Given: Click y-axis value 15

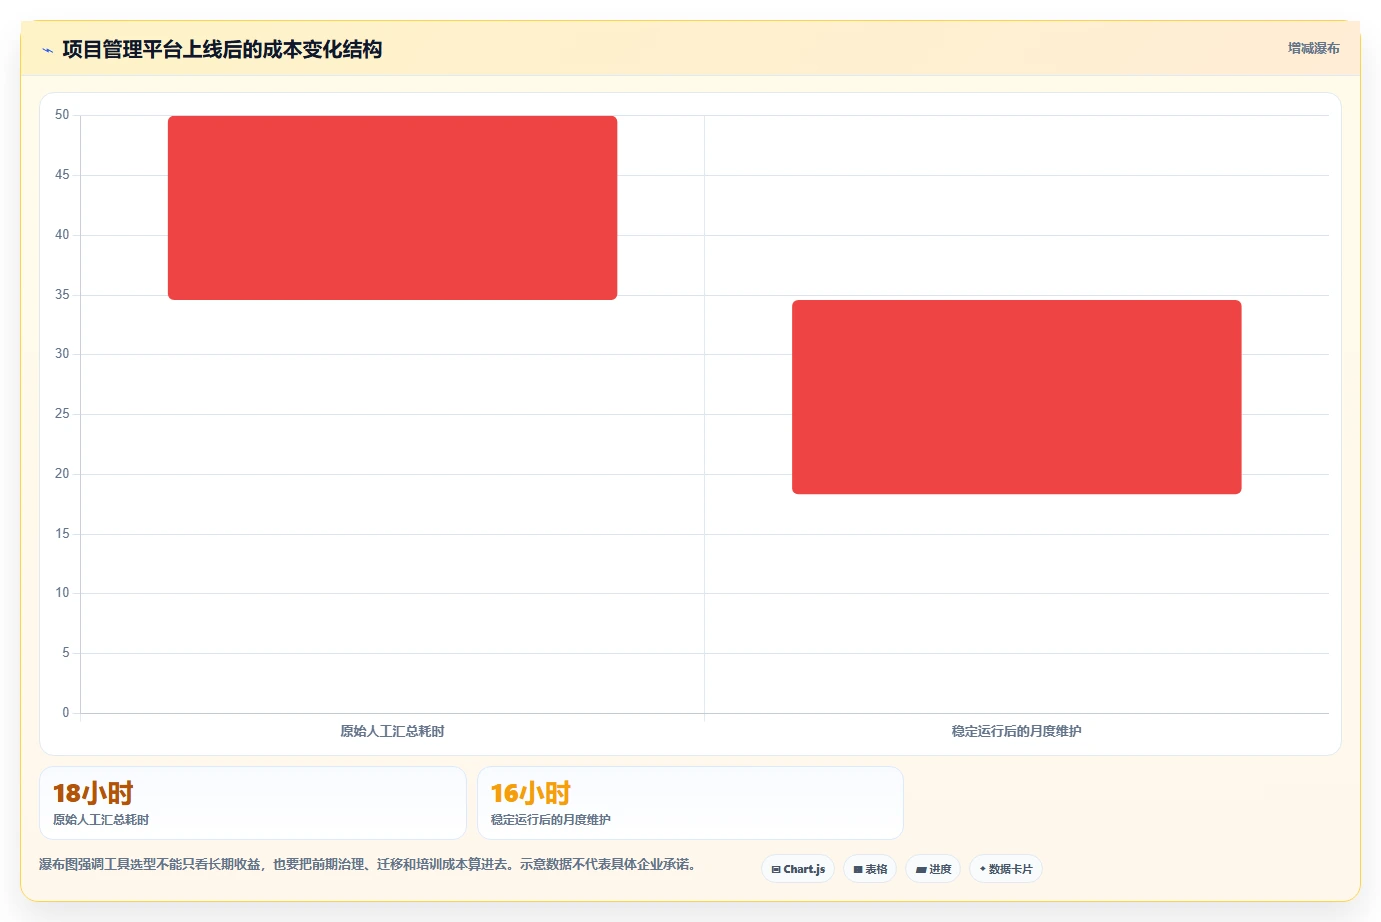Looking at the screenshot, I should coord(62,534).
